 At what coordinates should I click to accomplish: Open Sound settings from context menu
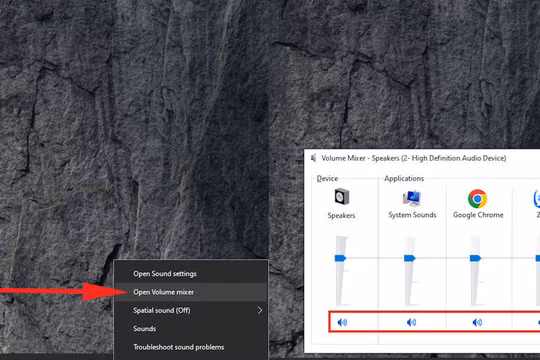(x=191, y=274)
